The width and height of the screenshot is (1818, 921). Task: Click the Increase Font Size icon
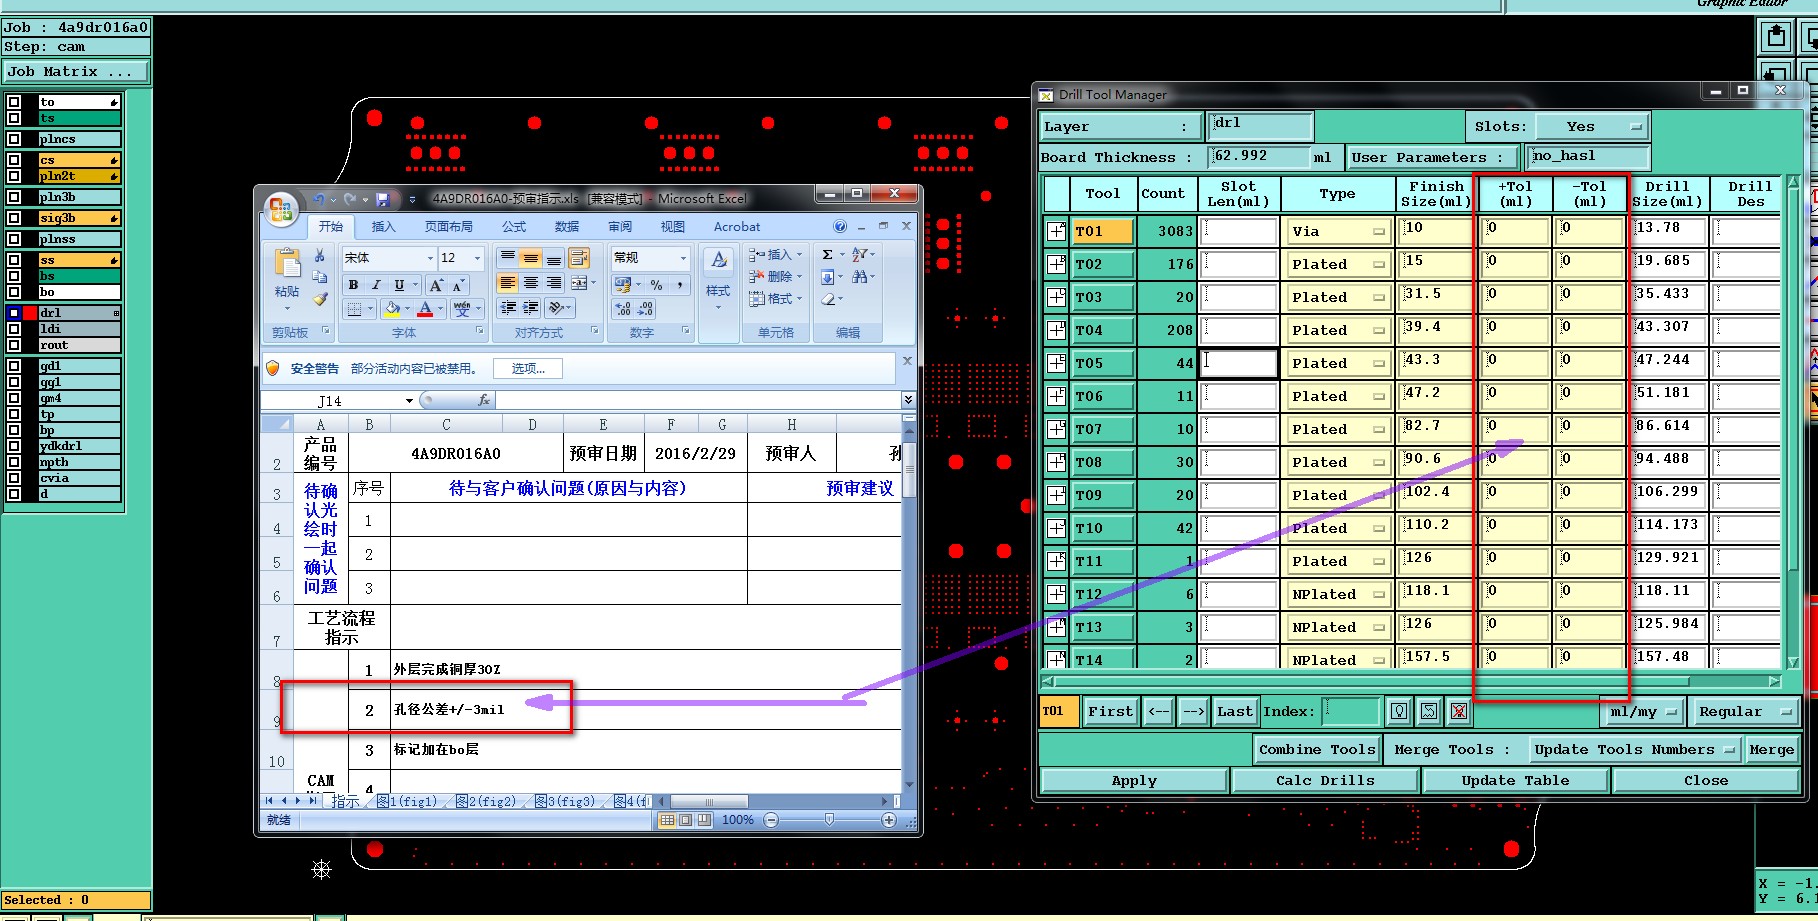point(436,285)
